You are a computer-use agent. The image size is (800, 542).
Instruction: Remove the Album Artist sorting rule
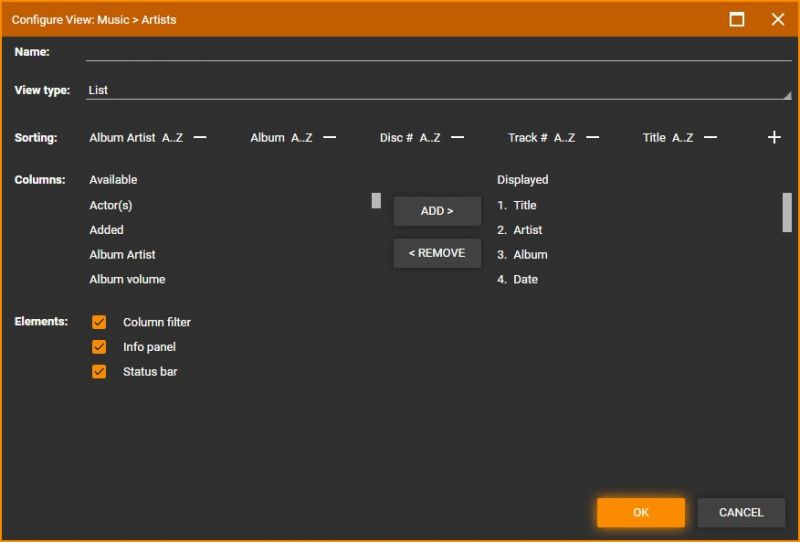pos(200,137)
